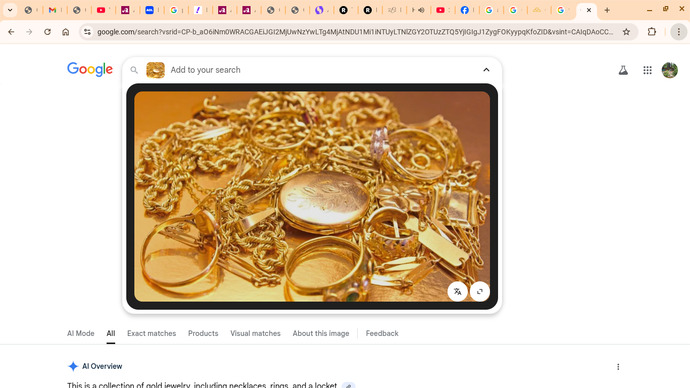Expand the image region selection
This screenshot has height=388, width=690.
(x=480, y=291)
